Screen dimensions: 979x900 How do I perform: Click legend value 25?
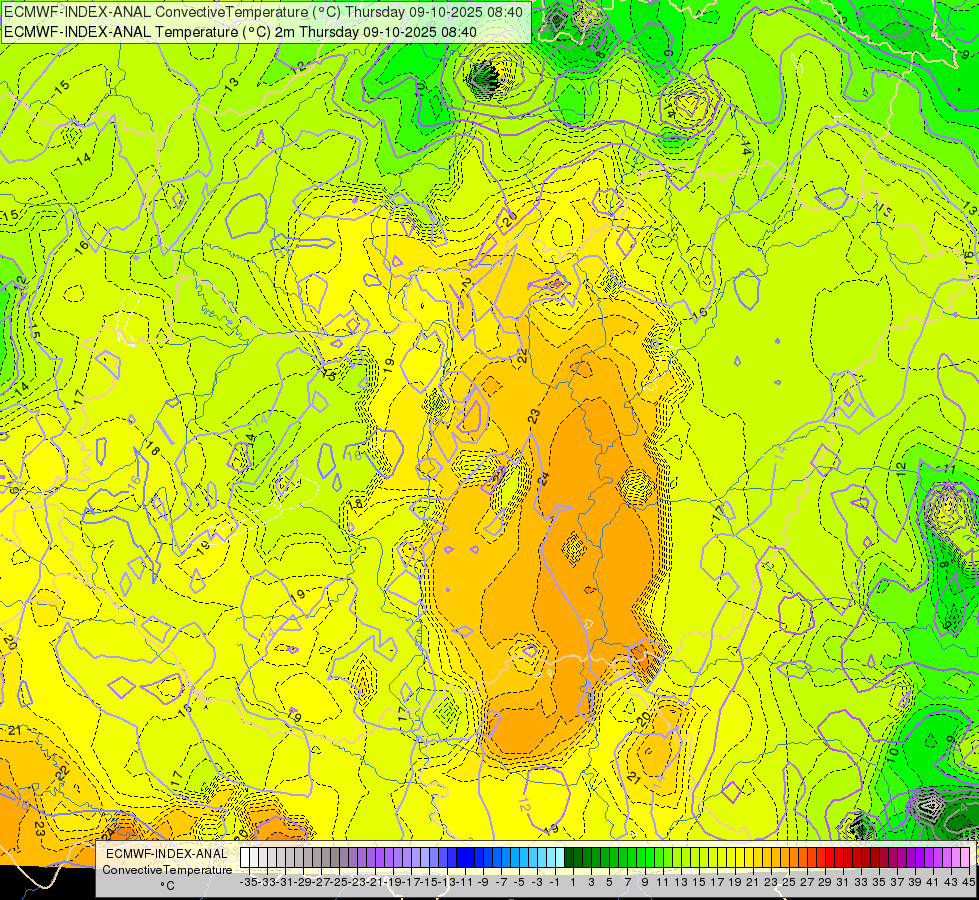(x=789, y=883)
